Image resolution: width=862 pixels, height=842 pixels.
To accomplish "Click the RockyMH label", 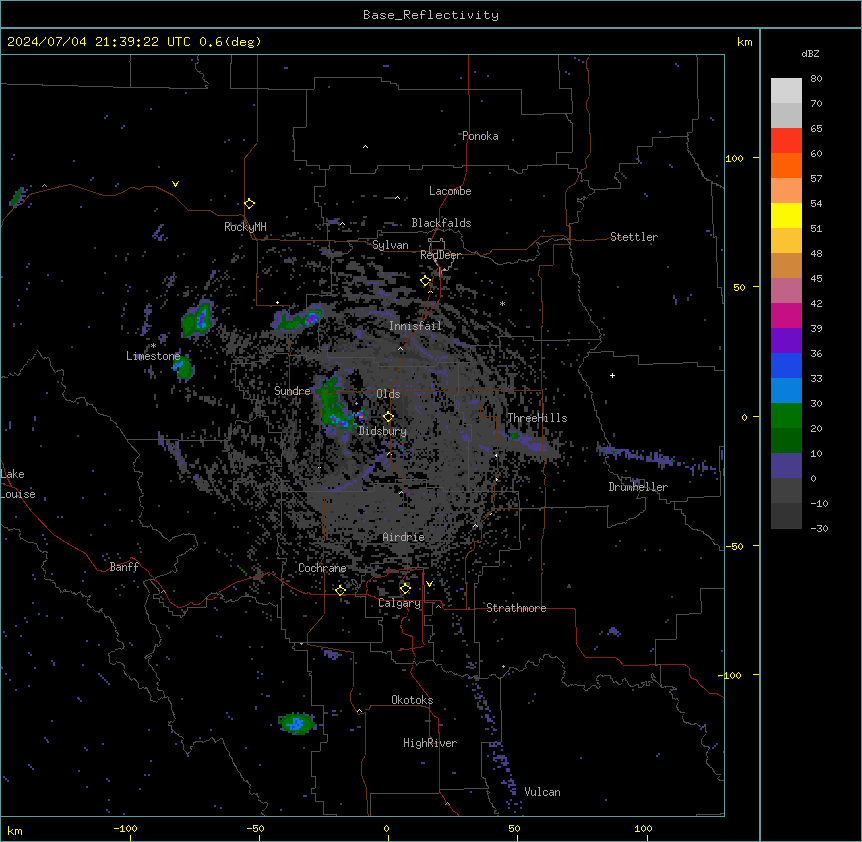I will pyautogui.click(x=245, y=226).
